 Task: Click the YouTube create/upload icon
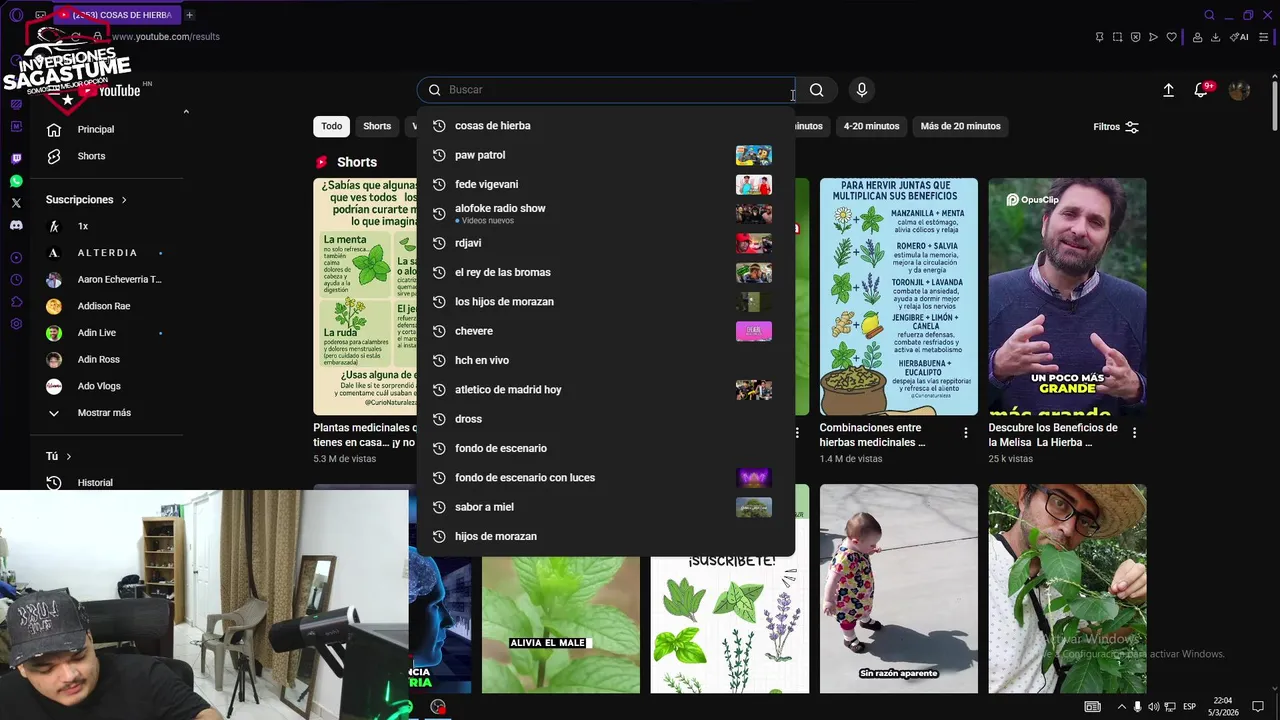[1168, 90]
